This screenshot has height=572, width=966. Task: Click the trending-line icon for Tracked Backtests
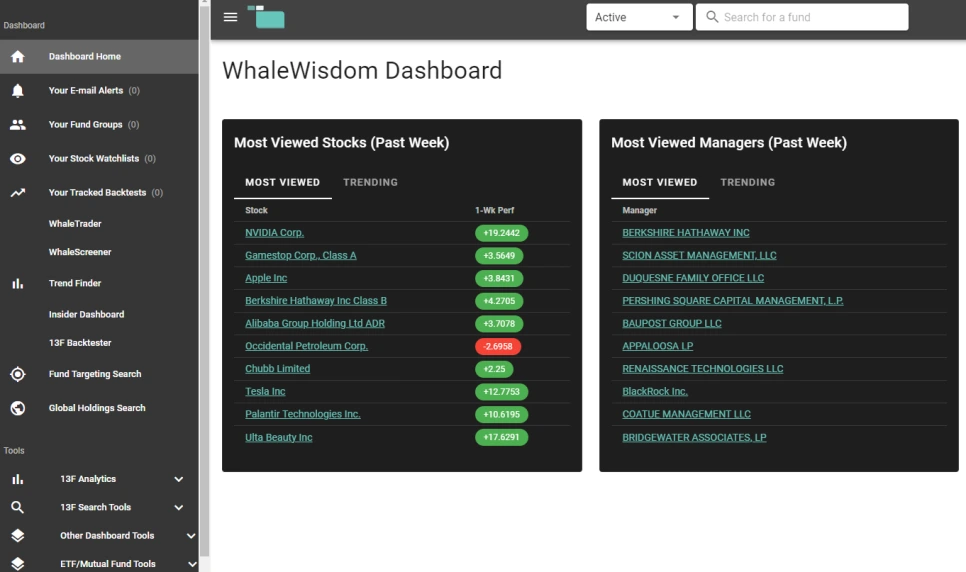point(18,192)
